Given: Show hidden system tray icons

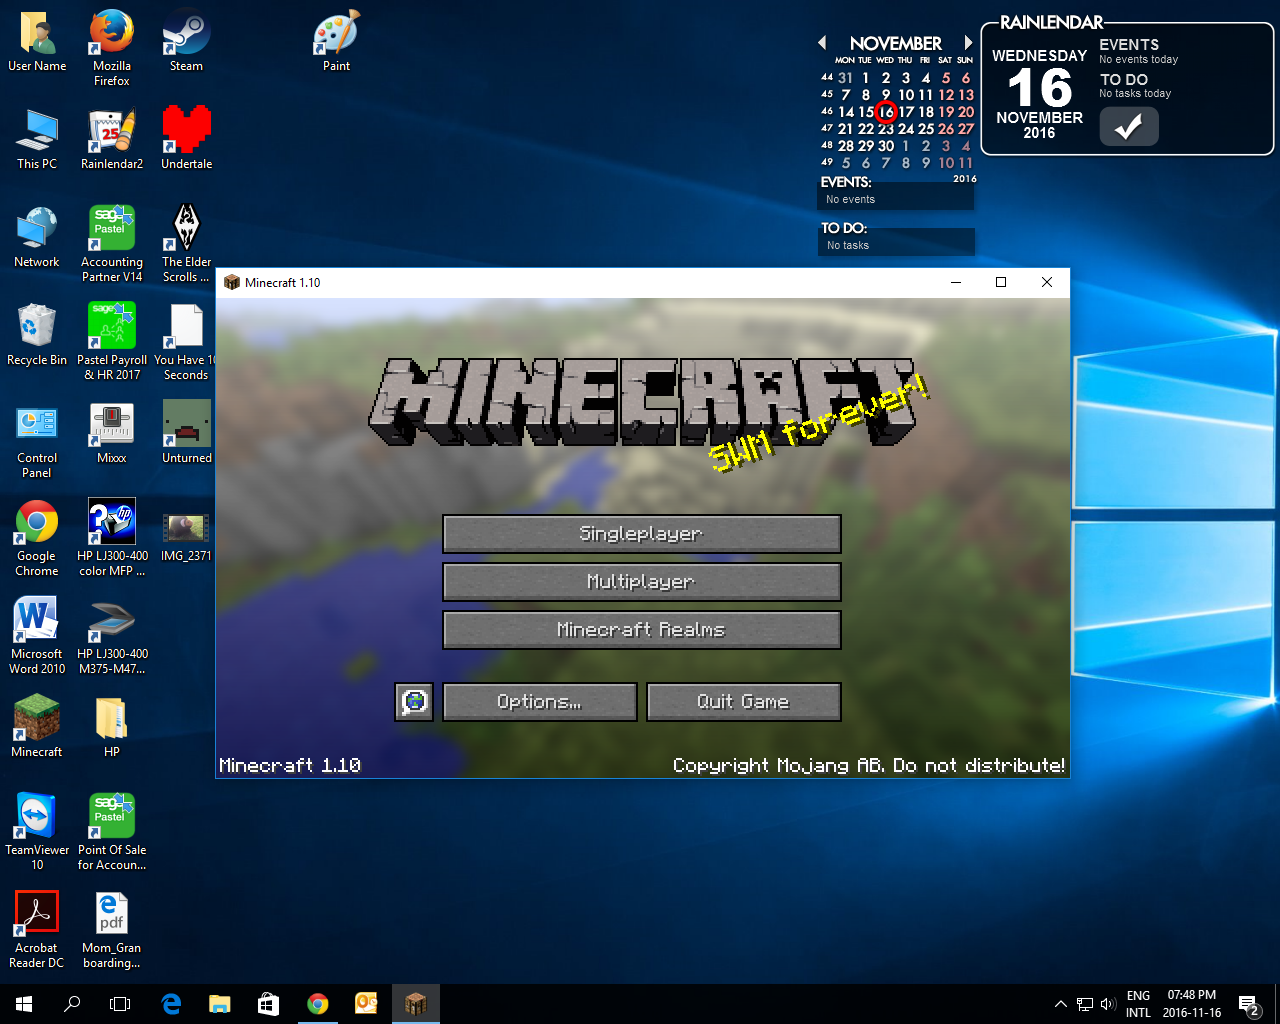Looking at the screenshot, I should tap(1060, 1004).
